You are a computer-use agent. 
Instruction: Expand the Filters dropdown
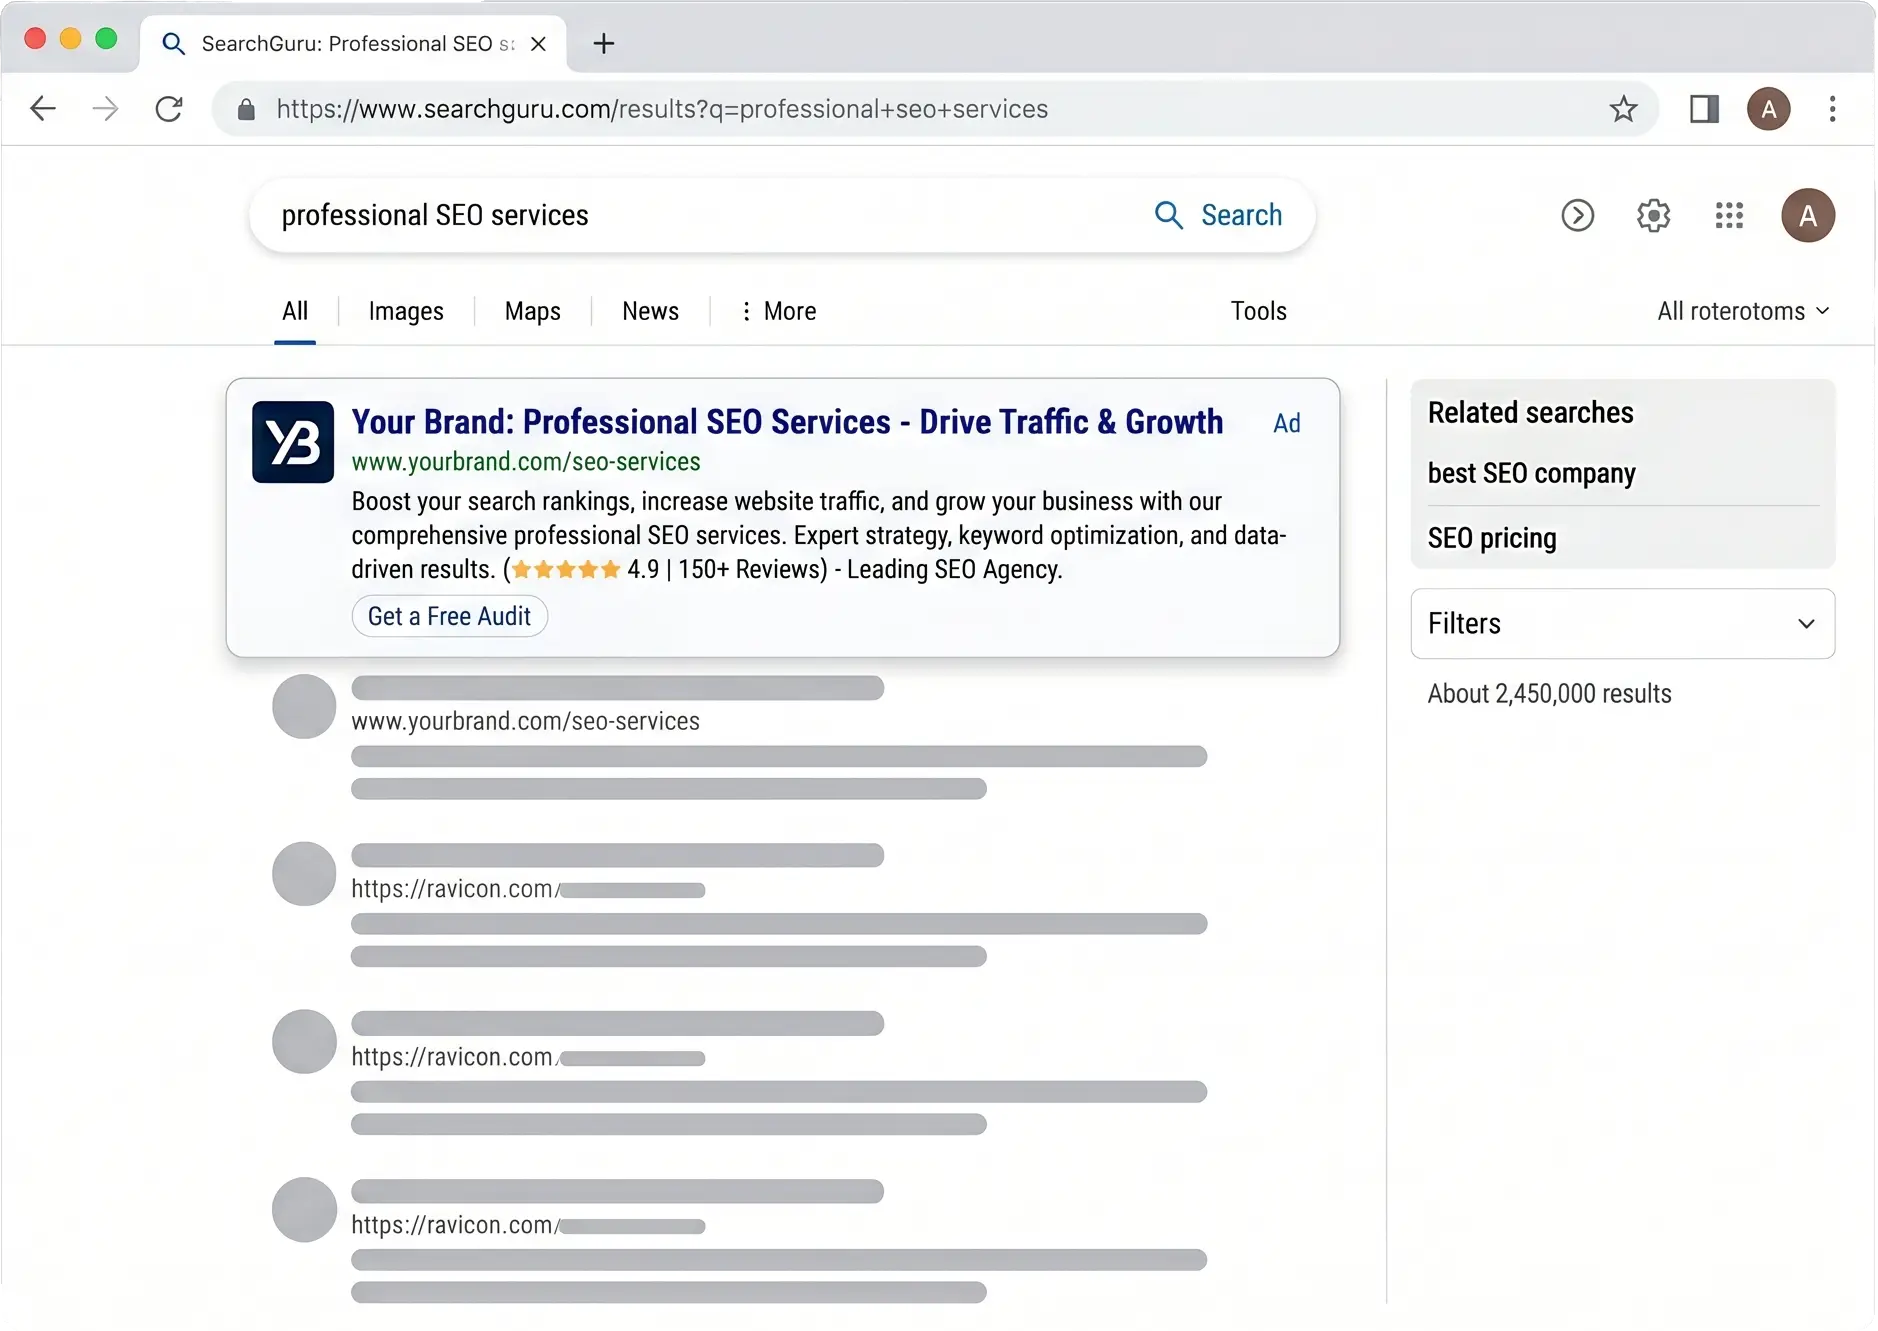tap(1622, 624)
